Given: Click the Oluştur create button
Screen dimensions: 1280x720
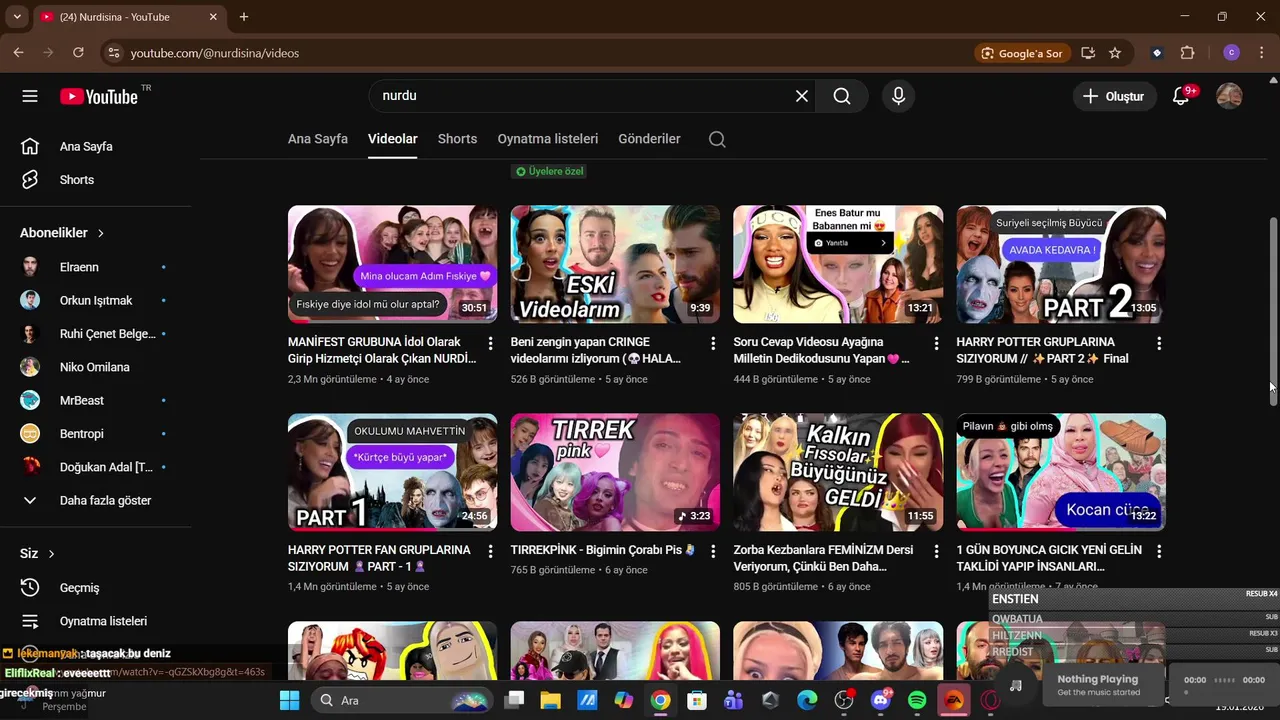Looking at the screenshot, I should 1114,96.
